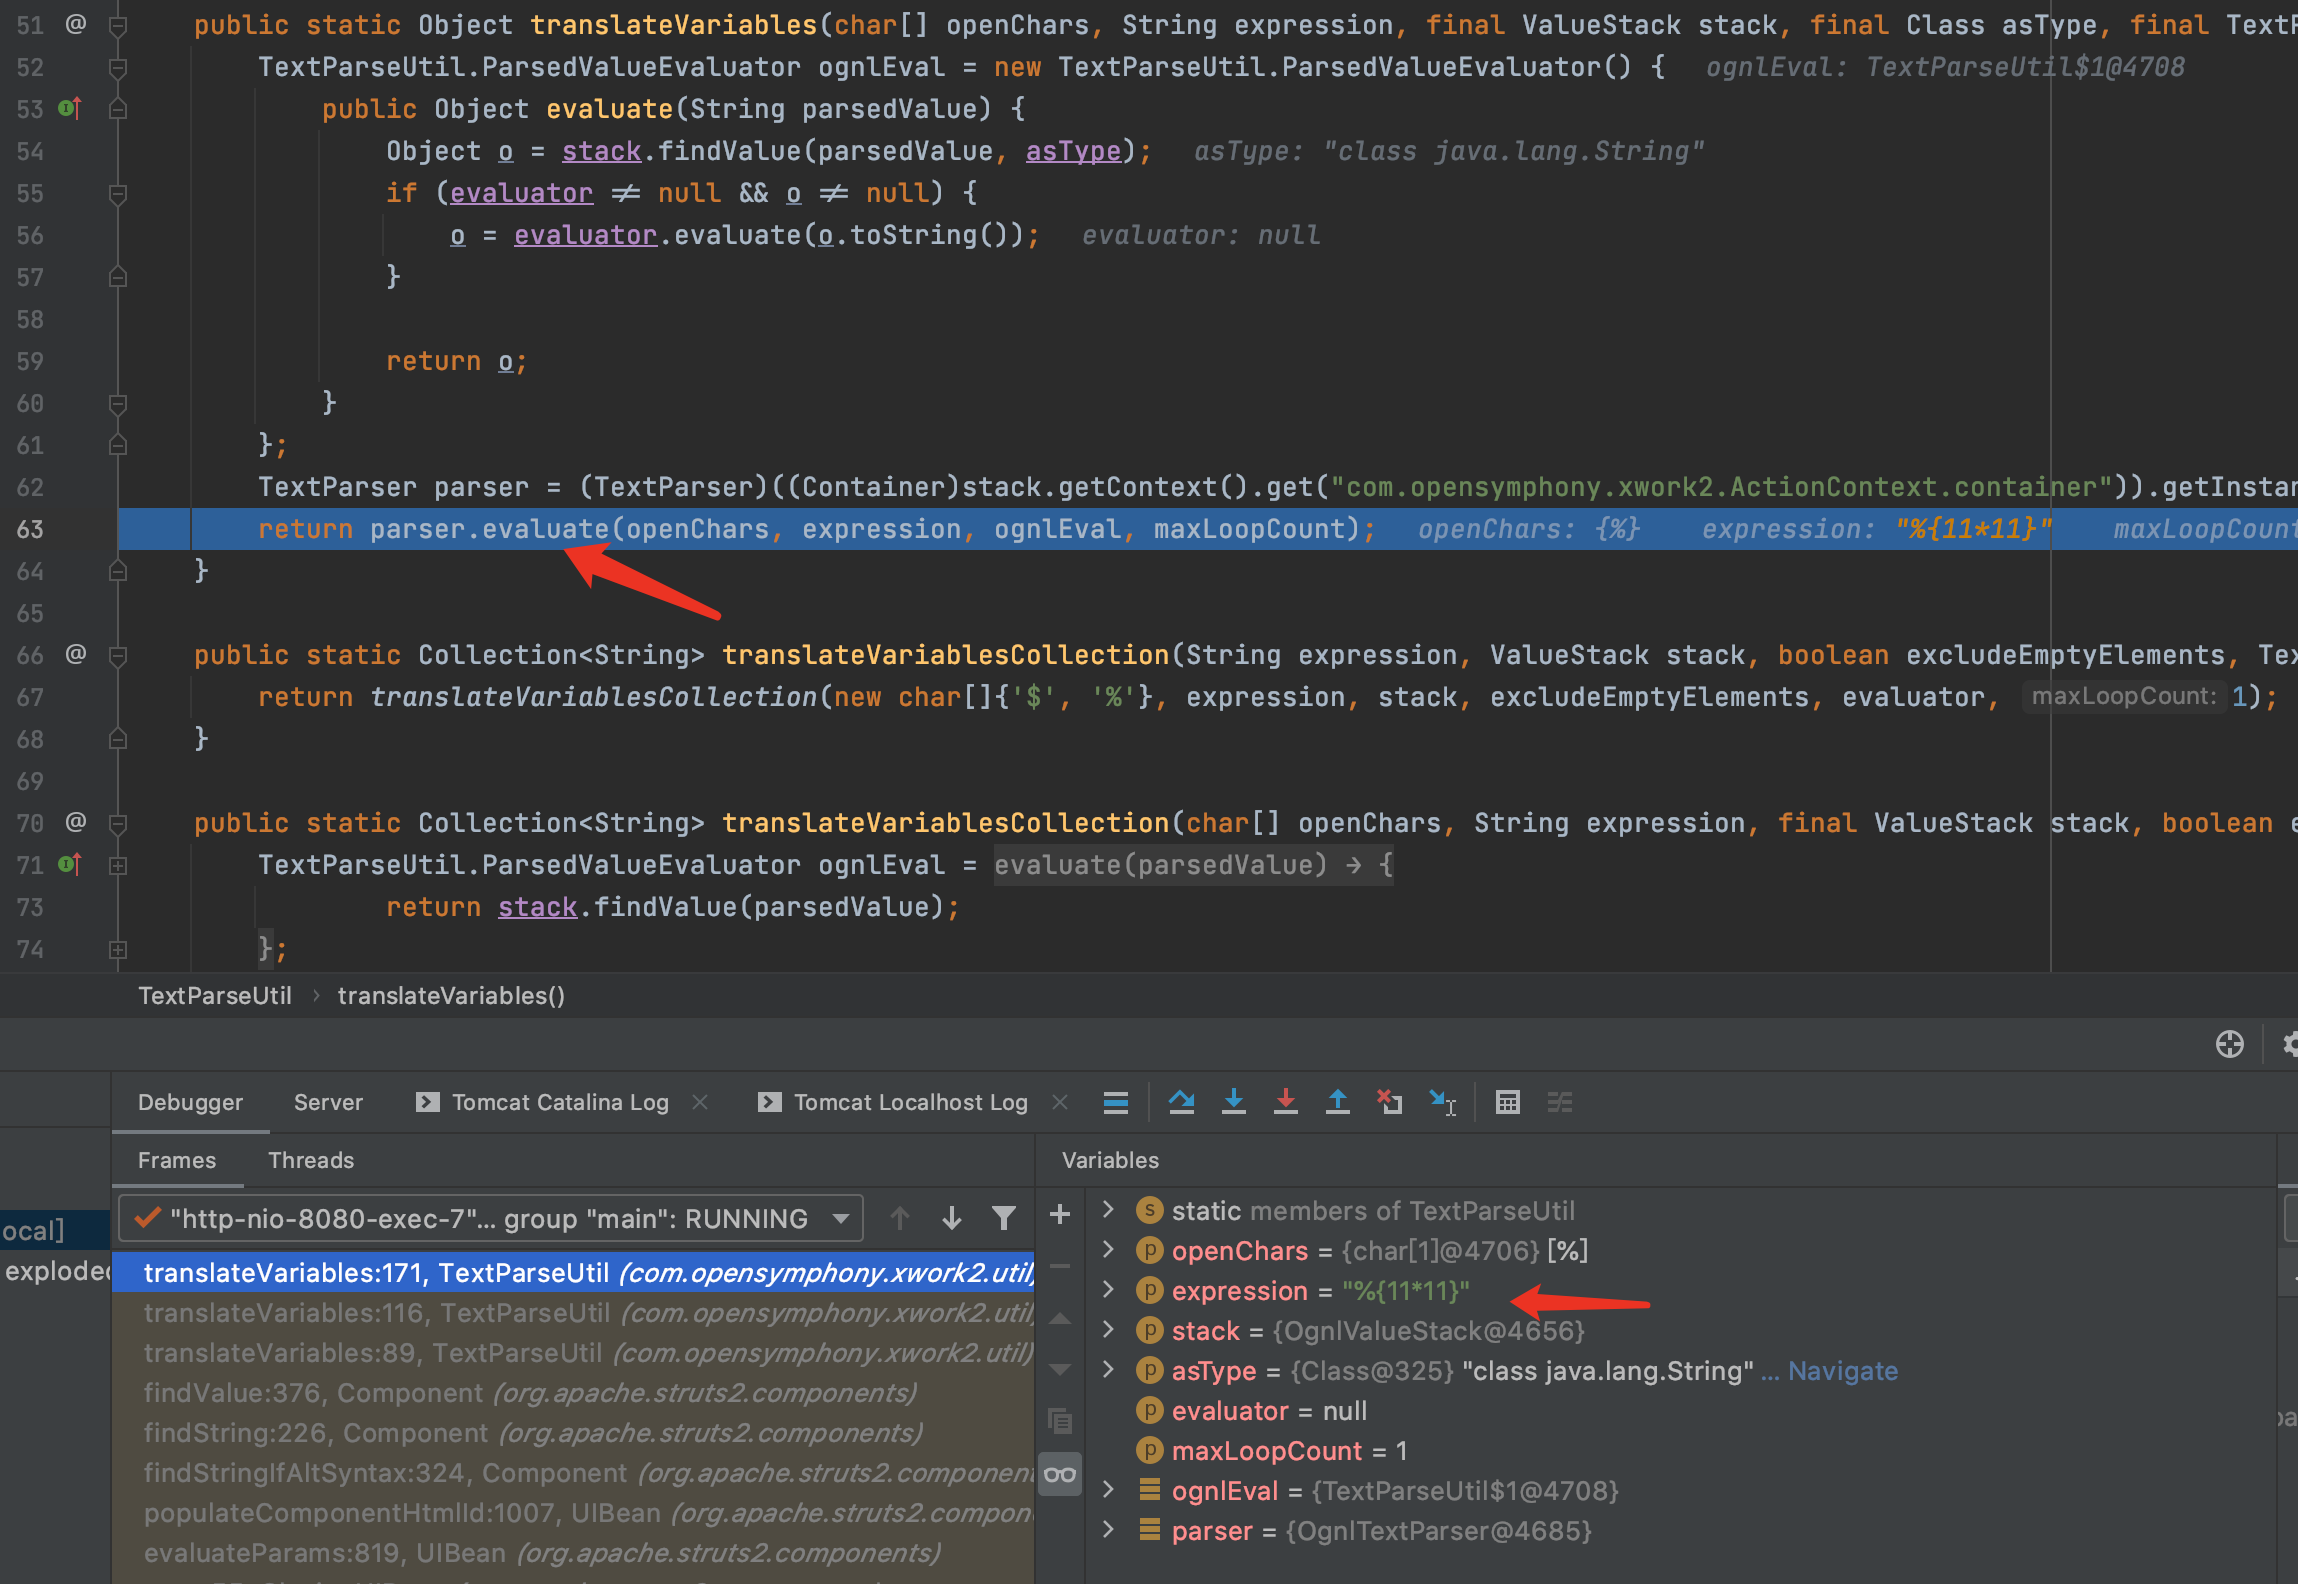Click Step Into debugger icon

[1234, 1102]
